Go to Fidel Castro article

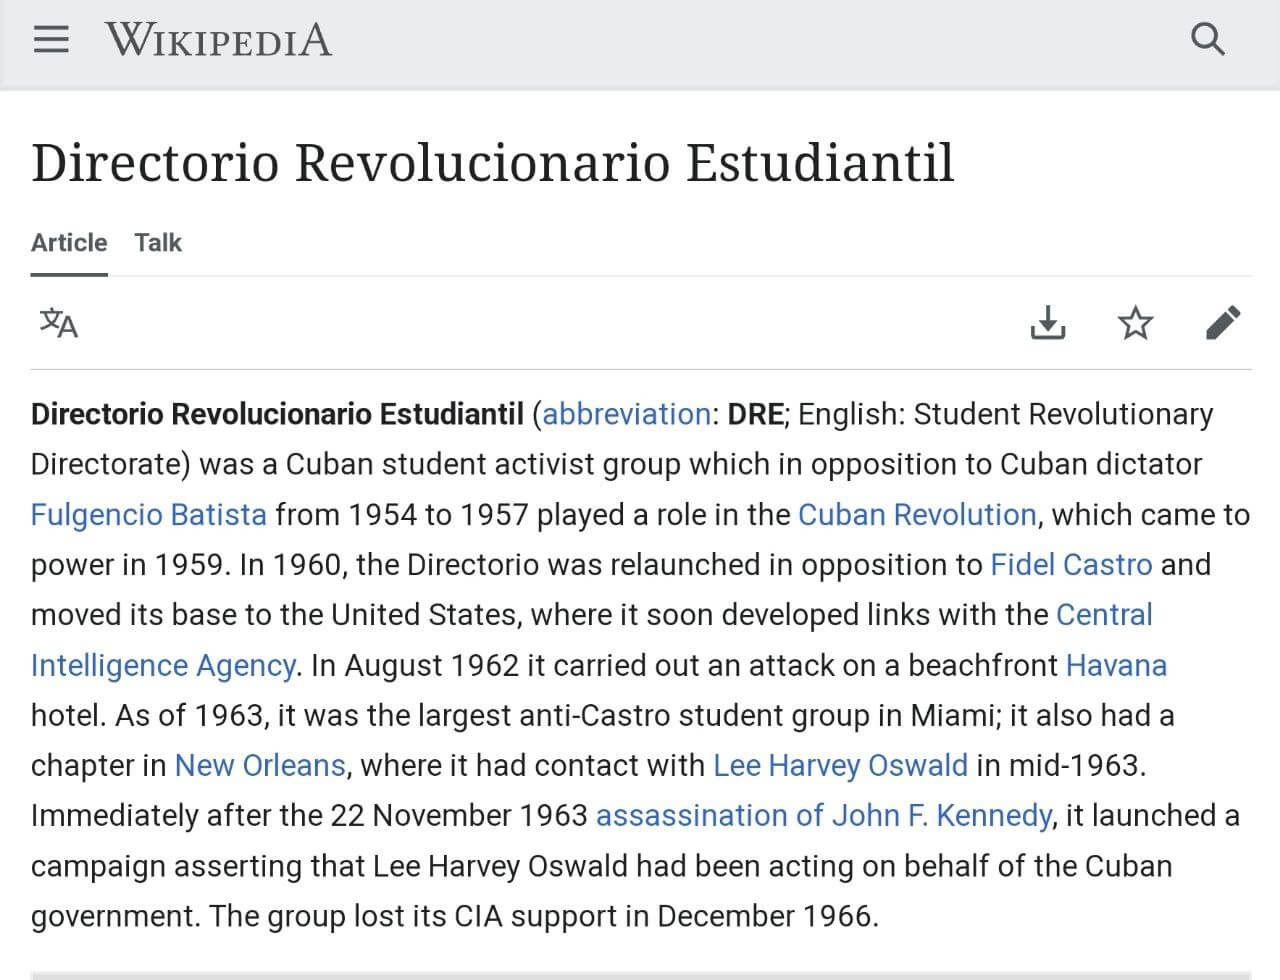(1071, 565)
